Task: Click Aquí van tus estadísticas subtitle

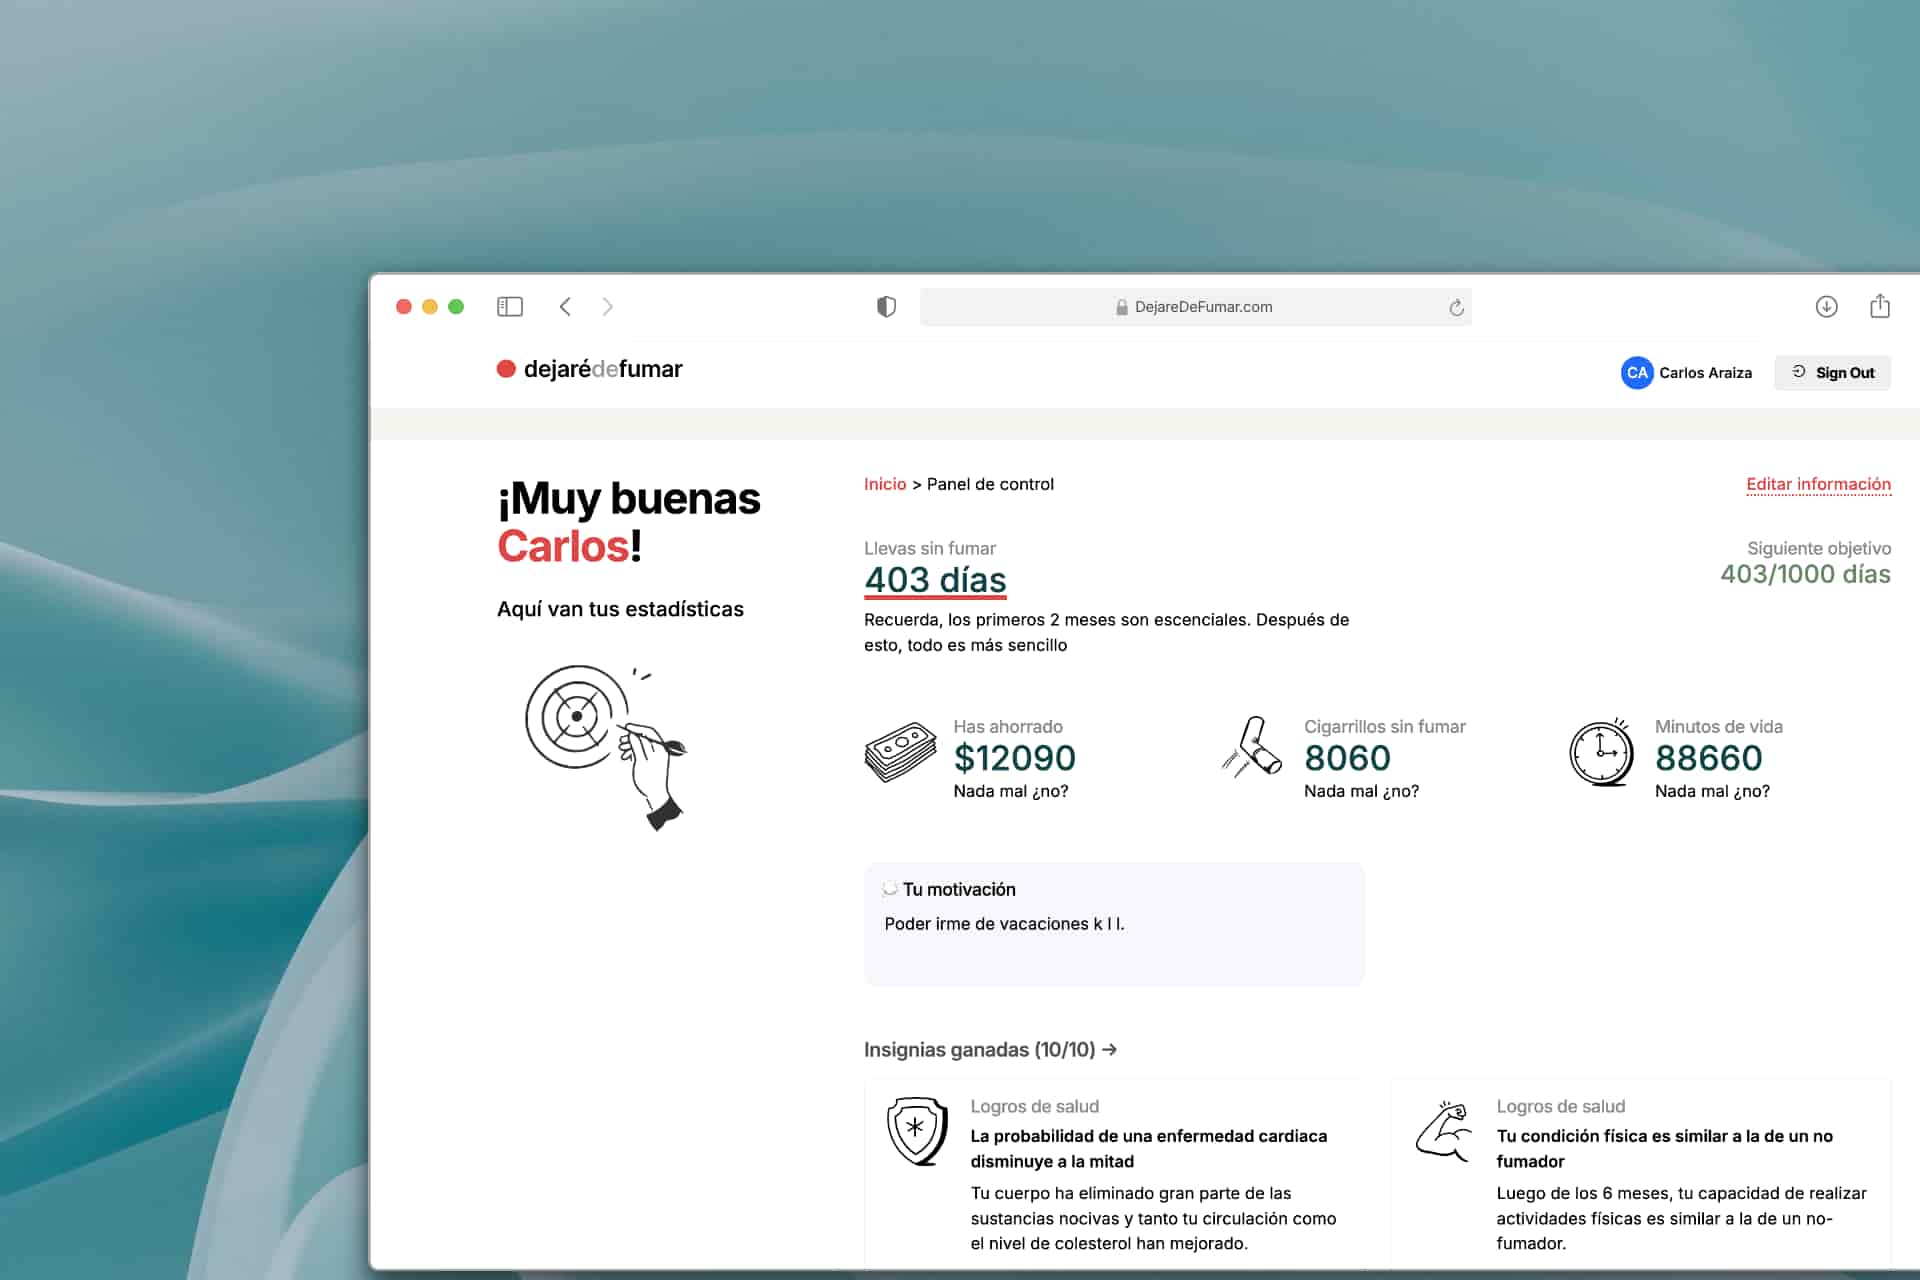Action: tap(620, 609)
